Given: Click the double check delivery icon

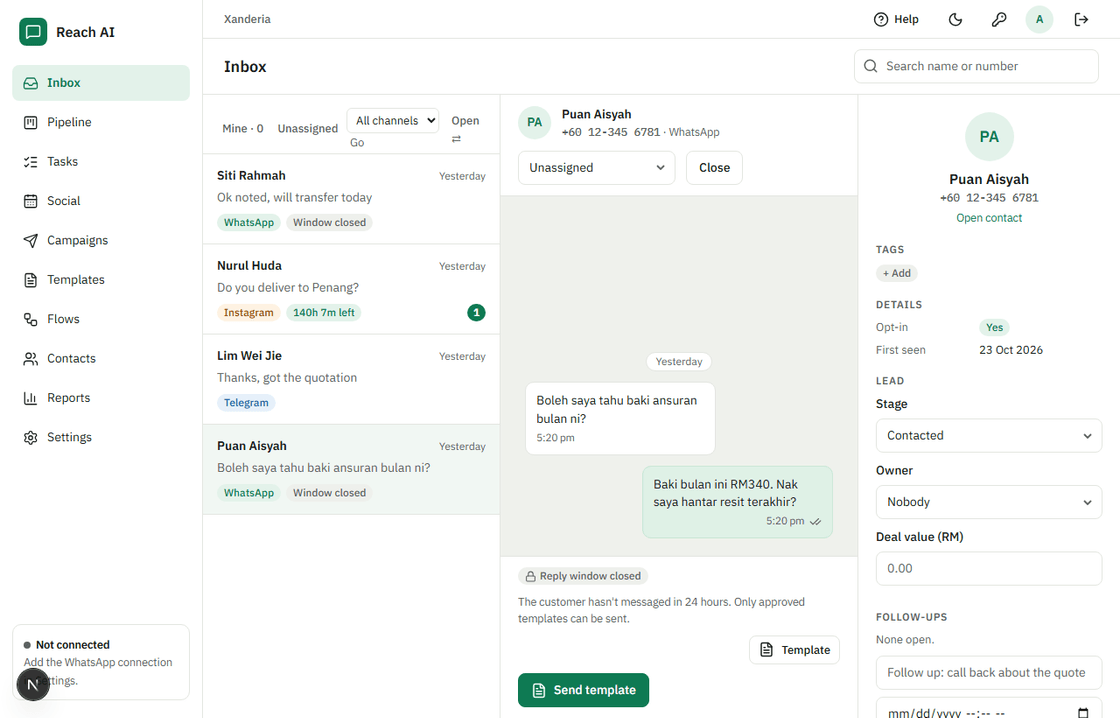Looking at the screenshot, I should (x=816, y=522).
